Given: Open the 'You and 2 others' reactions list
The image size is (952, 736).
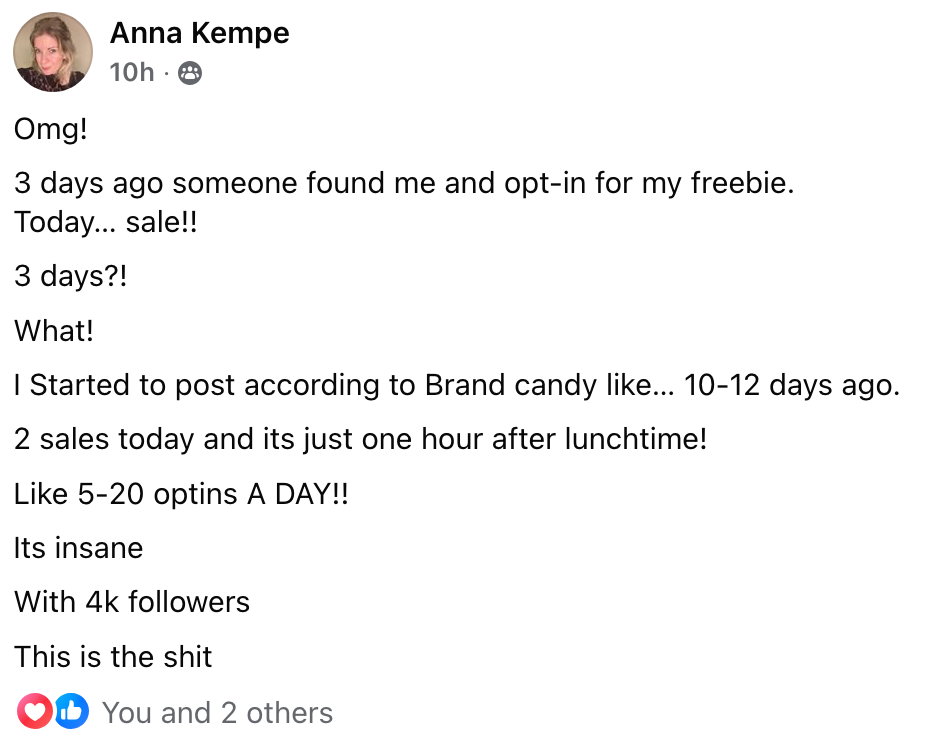Looking at the screenshot, I should pos(217,713).
